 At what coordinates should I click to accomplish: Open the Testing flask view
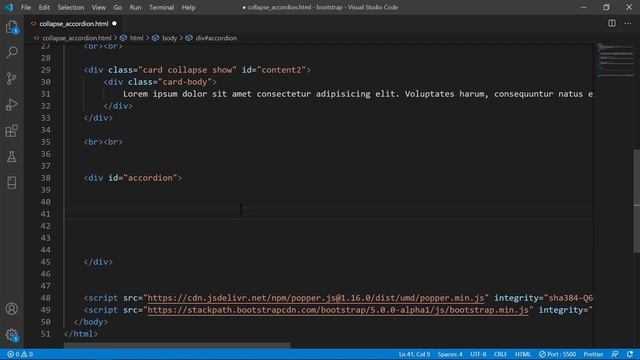(x=11, y=157)
